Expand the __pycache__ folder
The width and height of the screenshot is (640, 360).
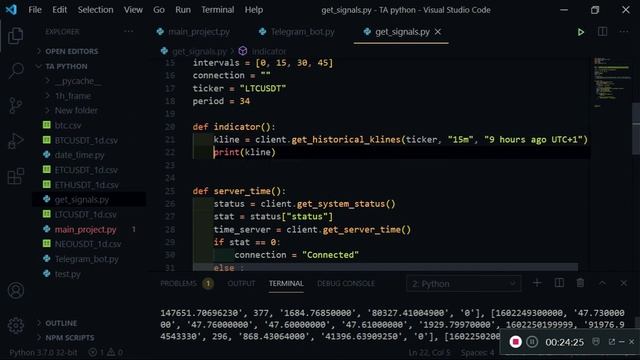pos(78,81)
